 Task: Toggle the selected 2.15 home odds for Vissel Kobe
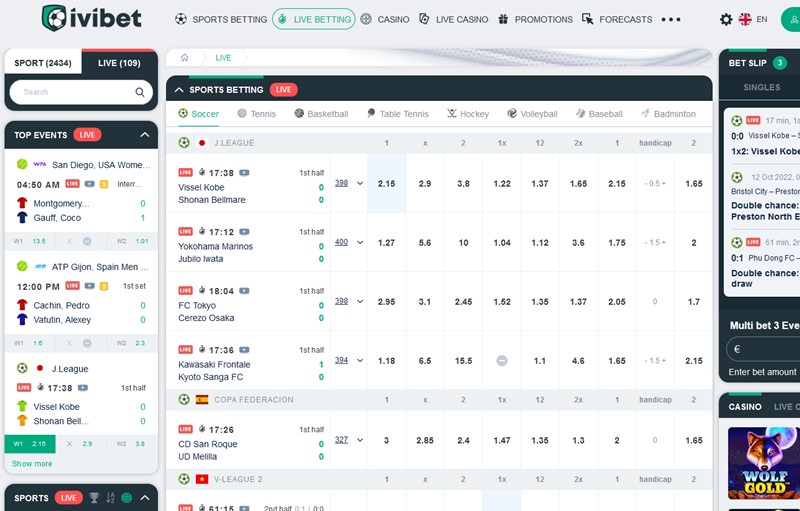tap(387, 184)
